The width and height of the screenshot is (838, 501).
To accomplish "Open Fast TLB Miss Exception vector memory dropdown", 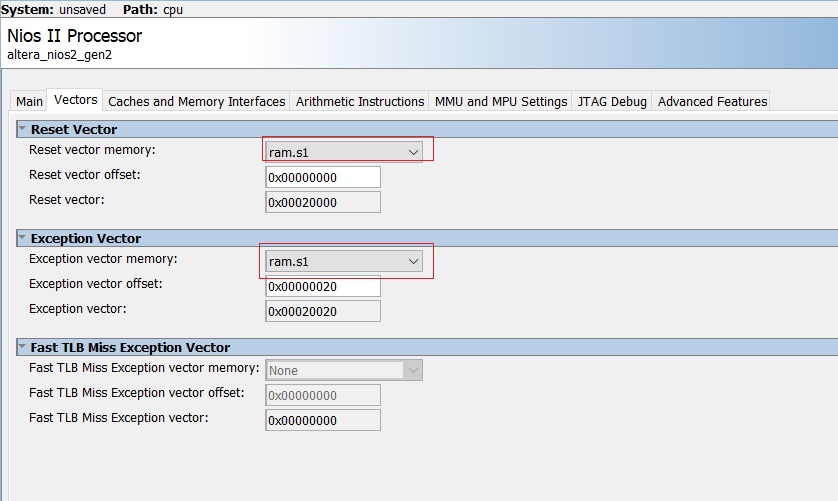I will tap(344, 370).
